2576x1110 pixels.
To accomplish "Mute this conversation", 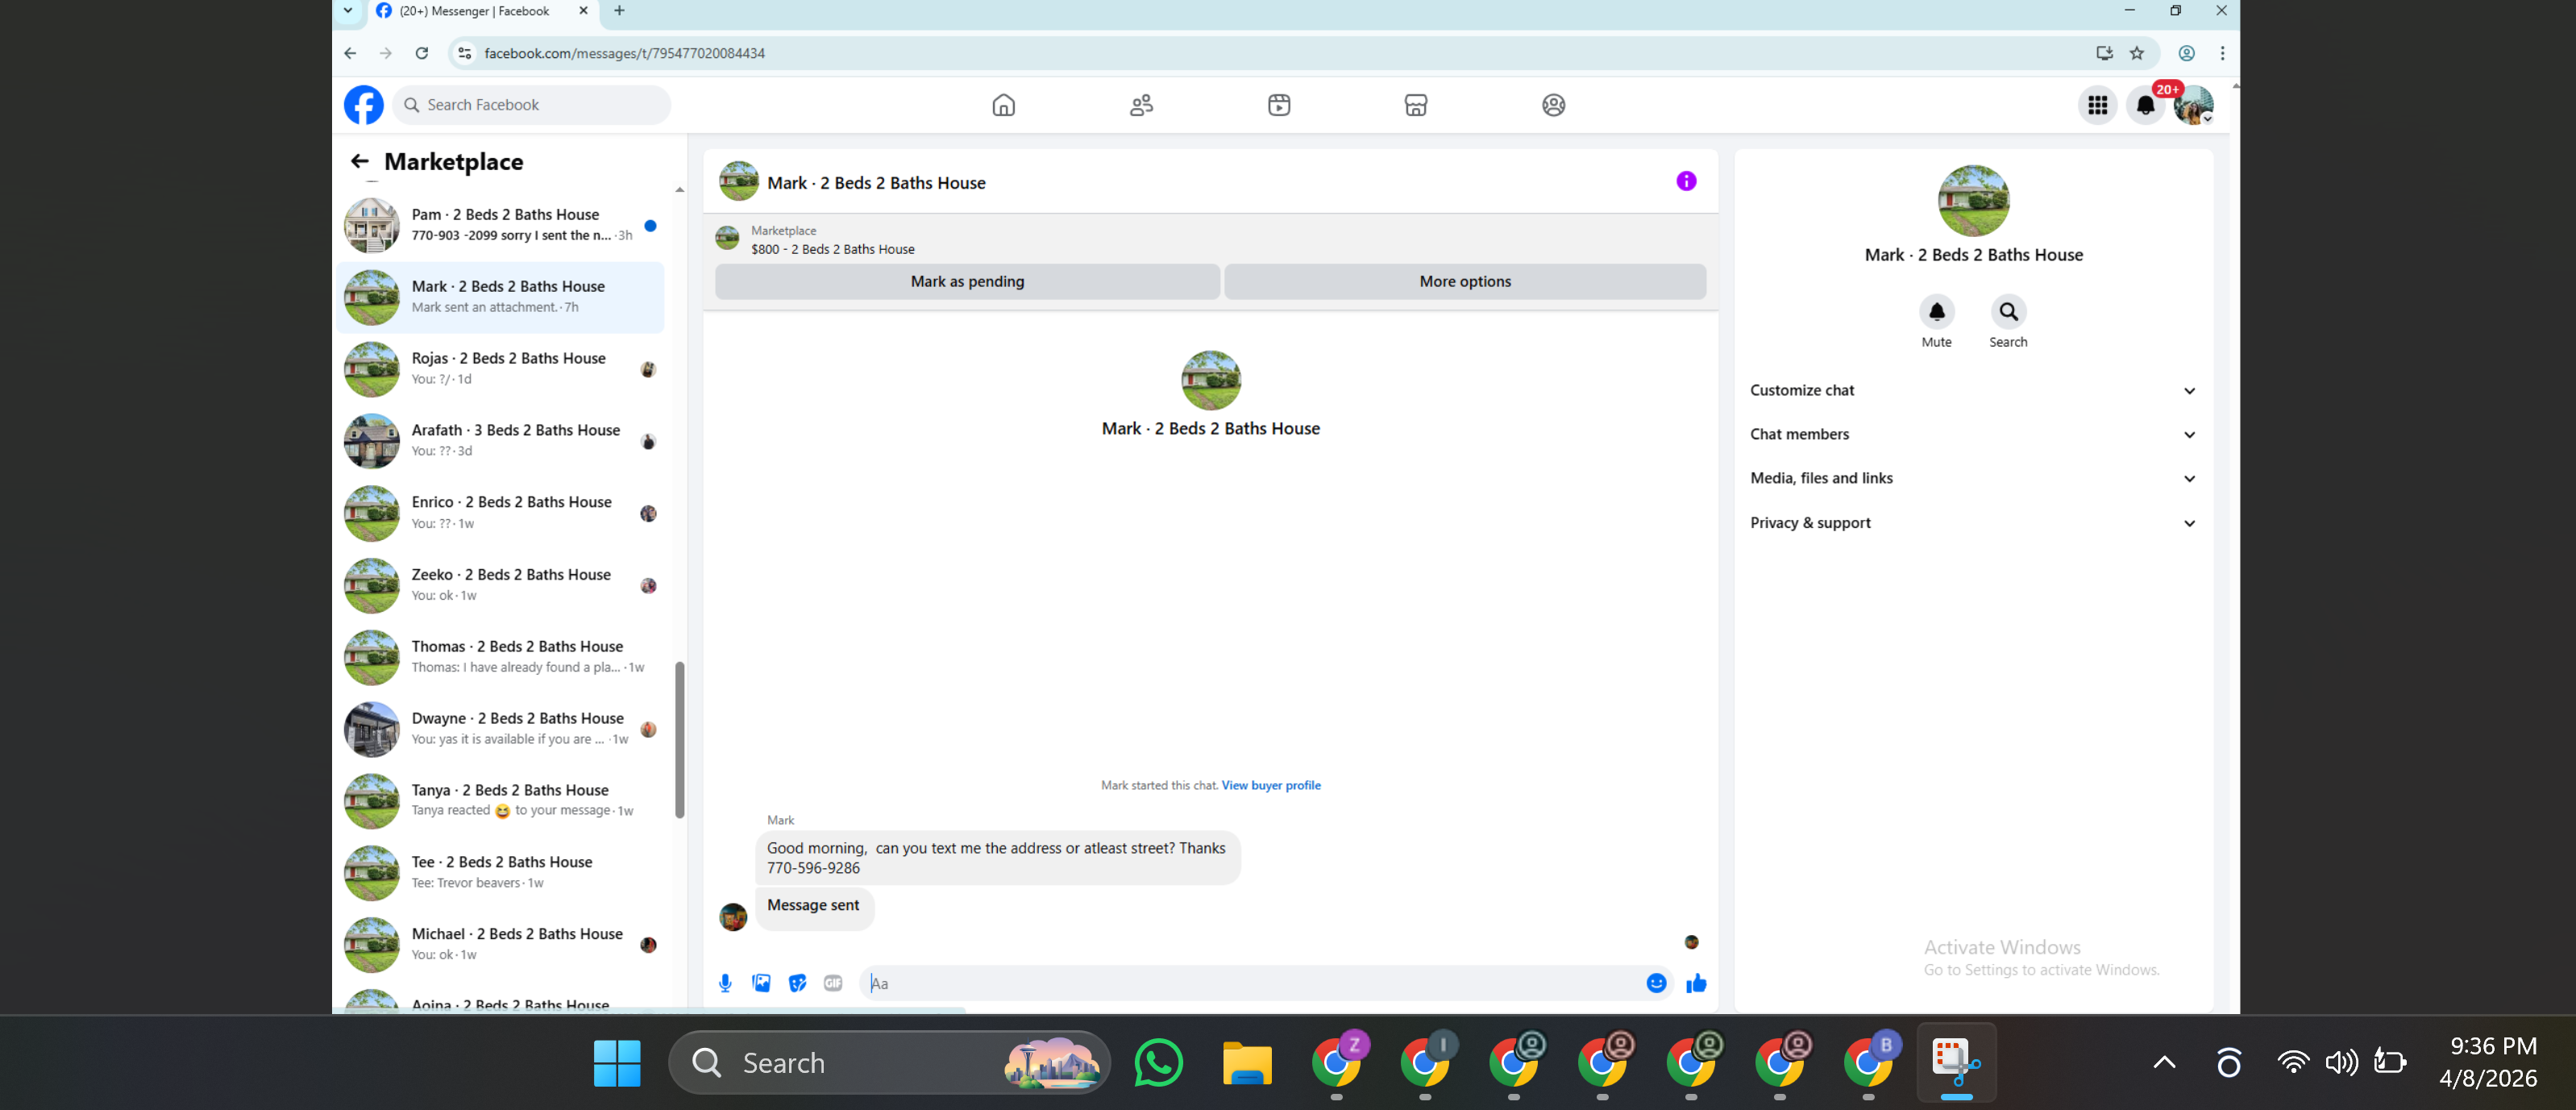I will pos(1936,312).
